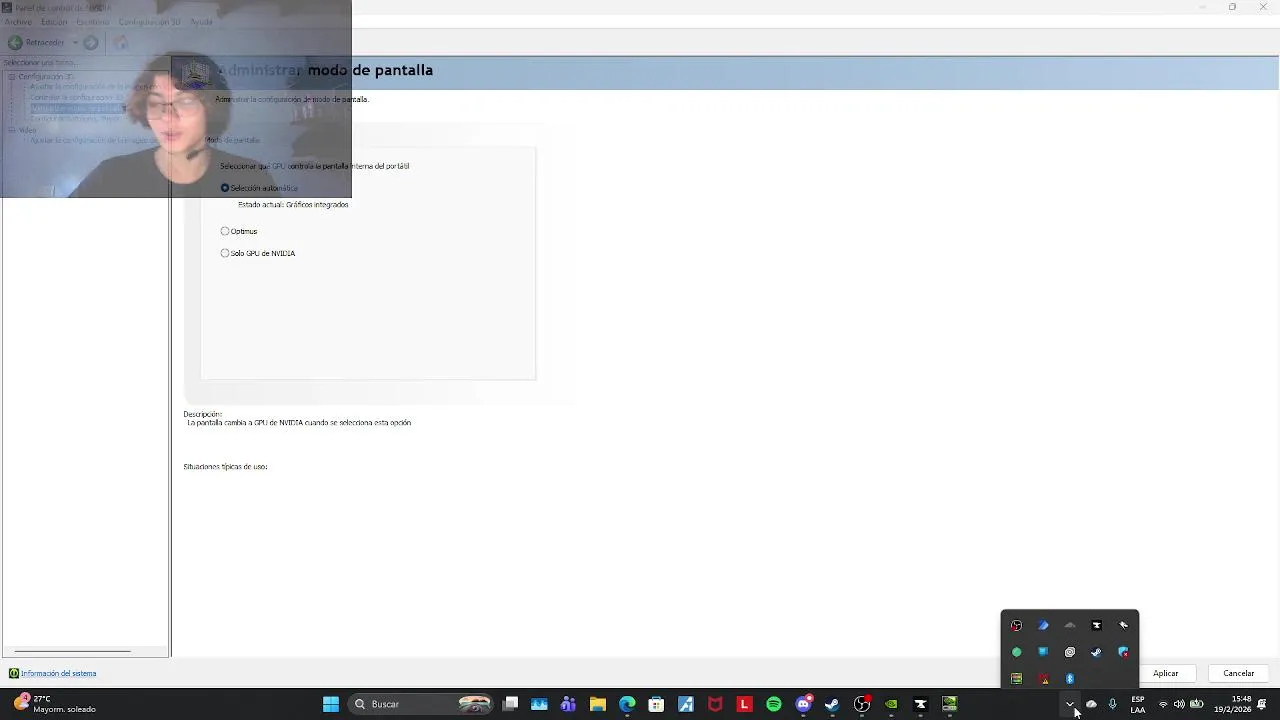This screenshot has height=720, width=1280.
Task: Click the grey cloud tray overflow icon
Action: (x=1070, y=625)
